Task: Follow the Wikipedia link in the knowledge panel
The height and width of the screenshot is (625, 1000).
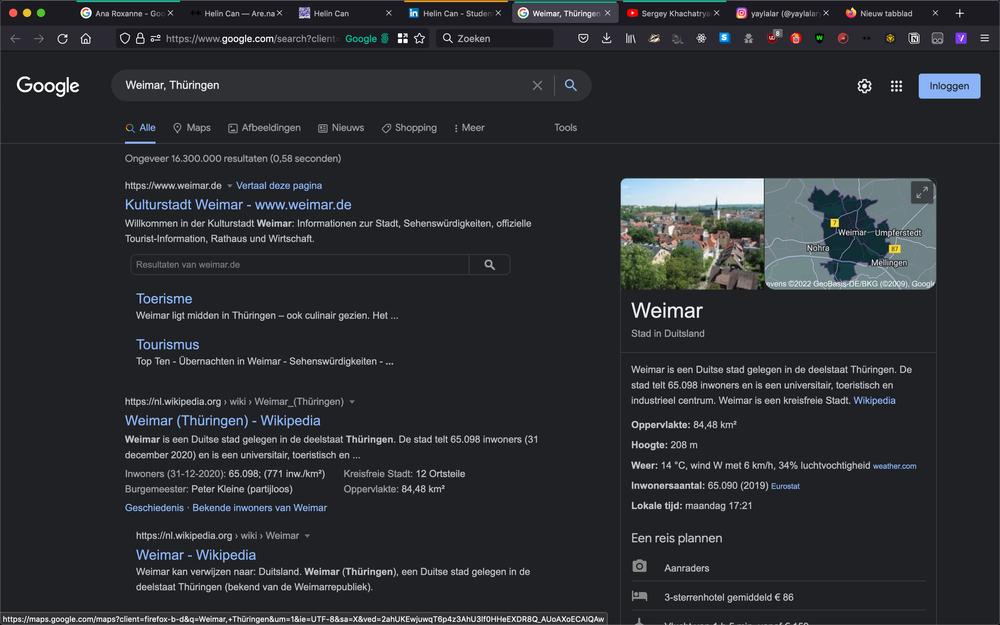Action: [x=874, y=401]
